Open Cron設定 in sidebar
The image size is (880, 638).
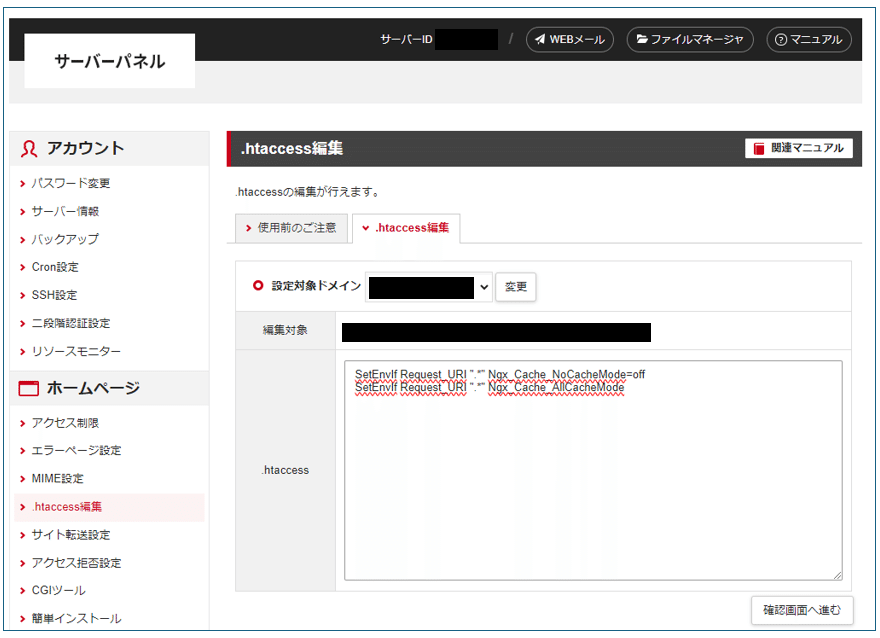click(x=55, y=267)
